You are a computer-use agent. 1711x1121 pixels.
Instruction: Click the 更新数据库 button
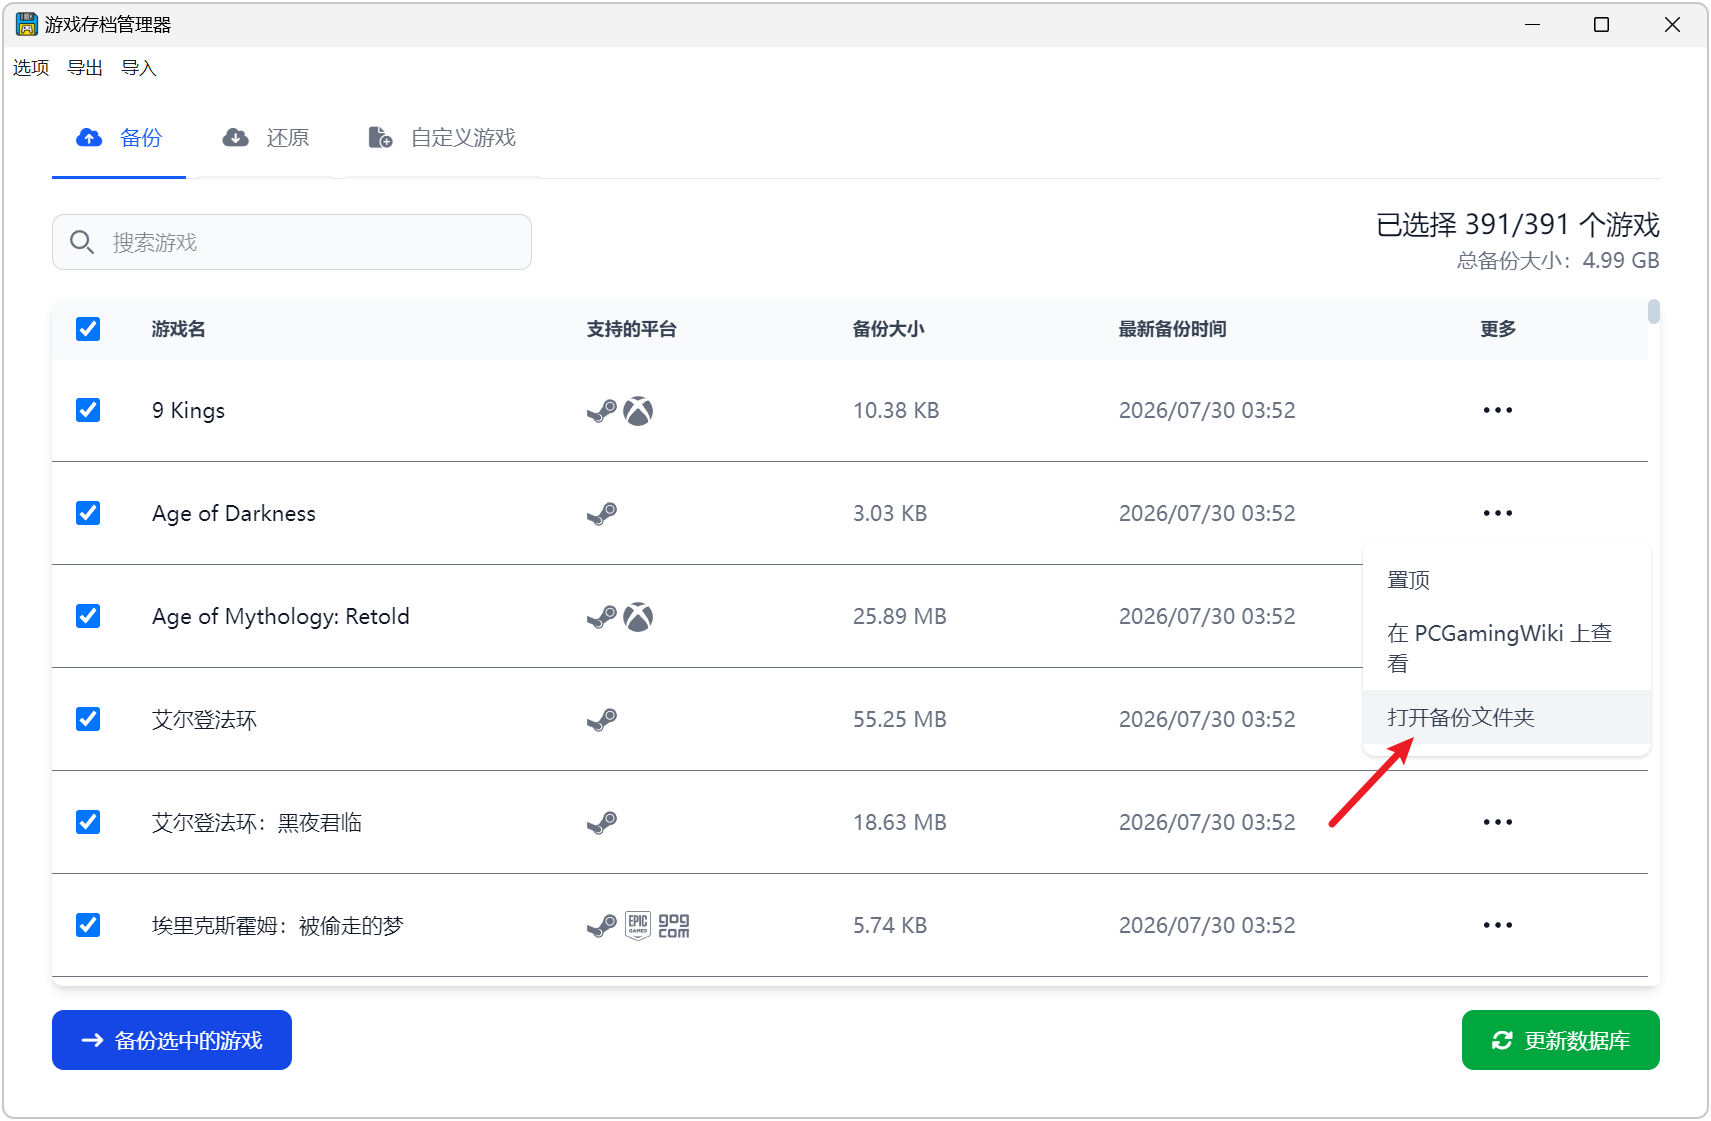1560,1040
